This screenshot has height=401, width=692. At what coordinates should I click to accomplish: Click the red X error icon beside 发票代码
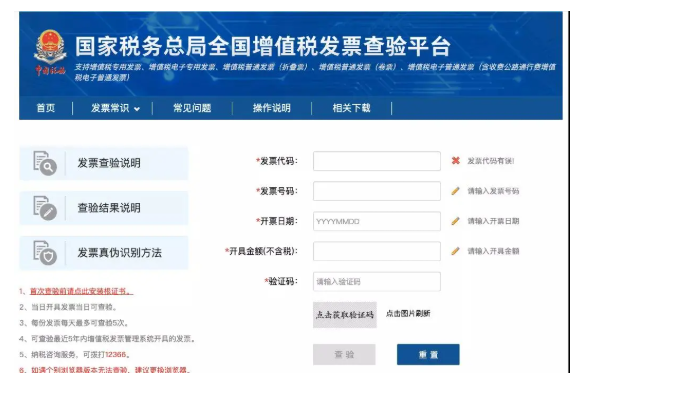point(455,161)
